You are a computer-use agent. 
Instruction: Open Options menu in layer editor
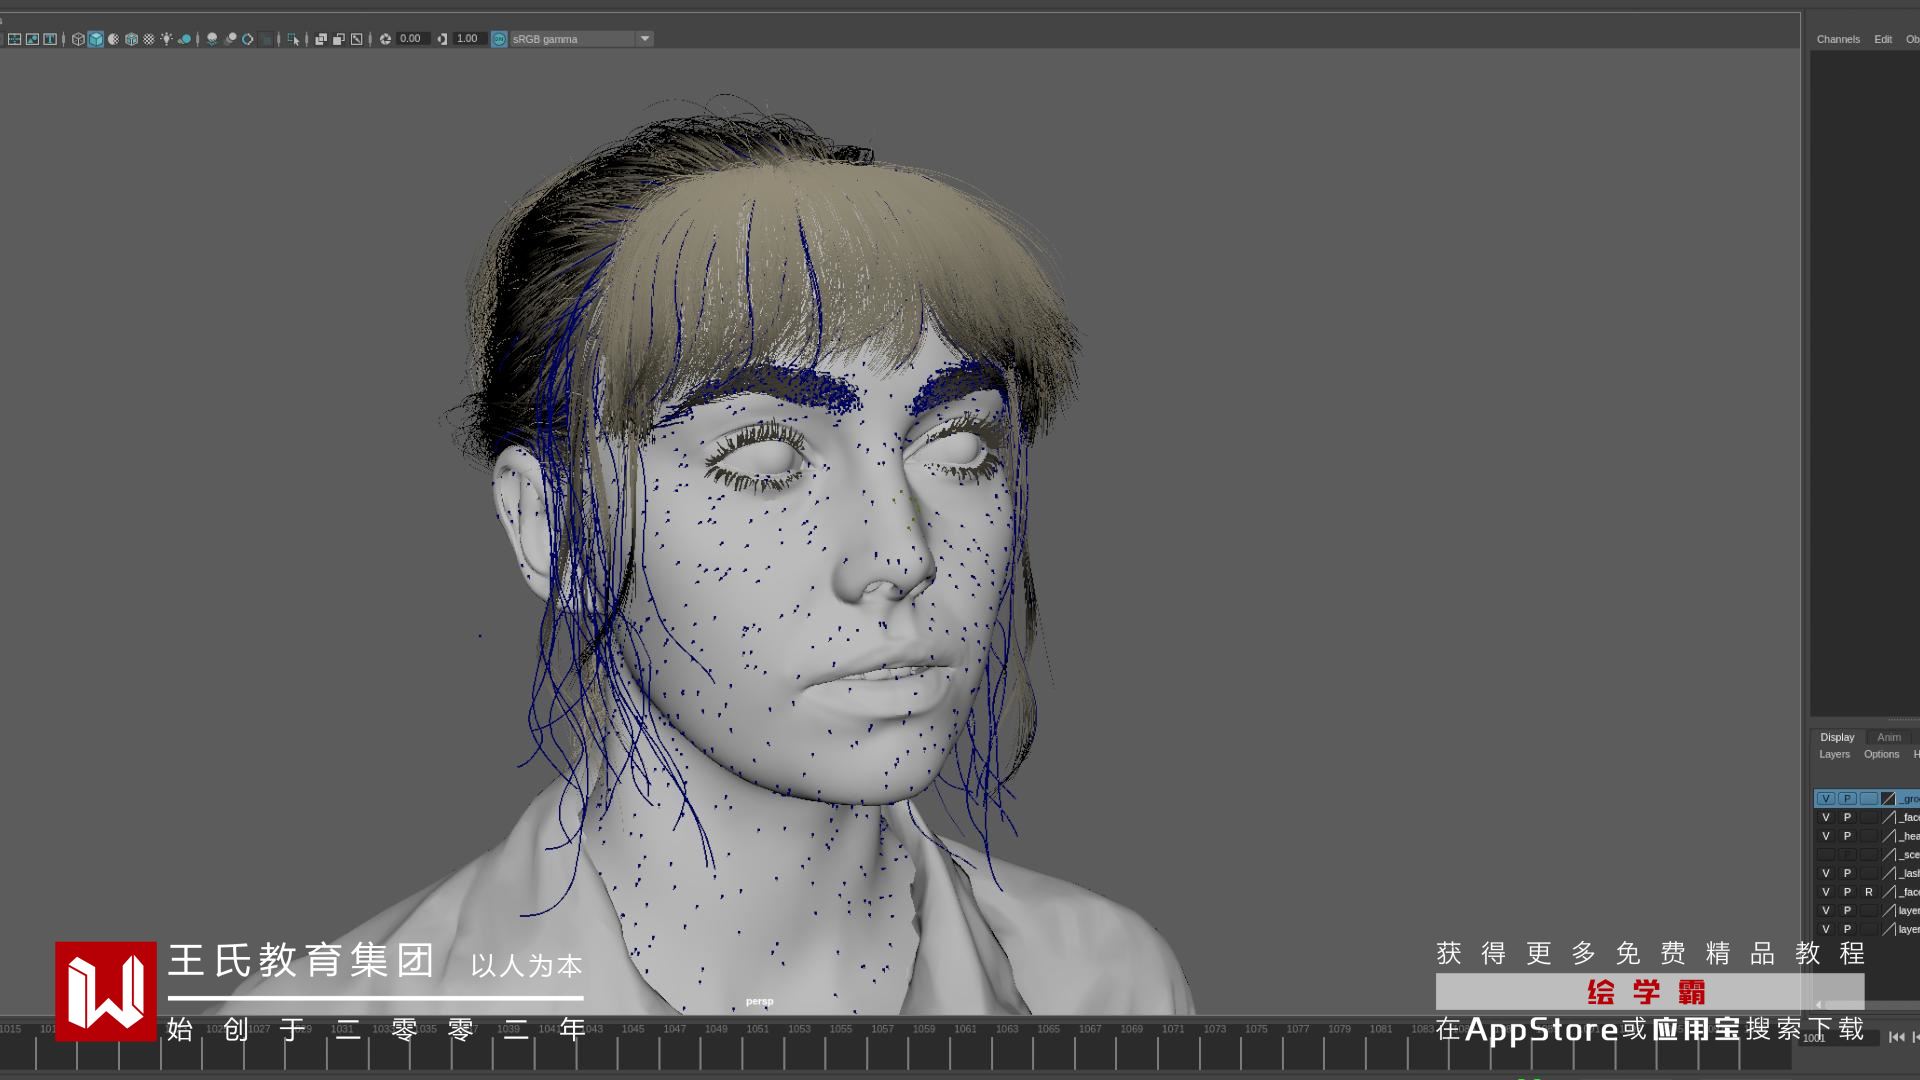click(1881, 754)
